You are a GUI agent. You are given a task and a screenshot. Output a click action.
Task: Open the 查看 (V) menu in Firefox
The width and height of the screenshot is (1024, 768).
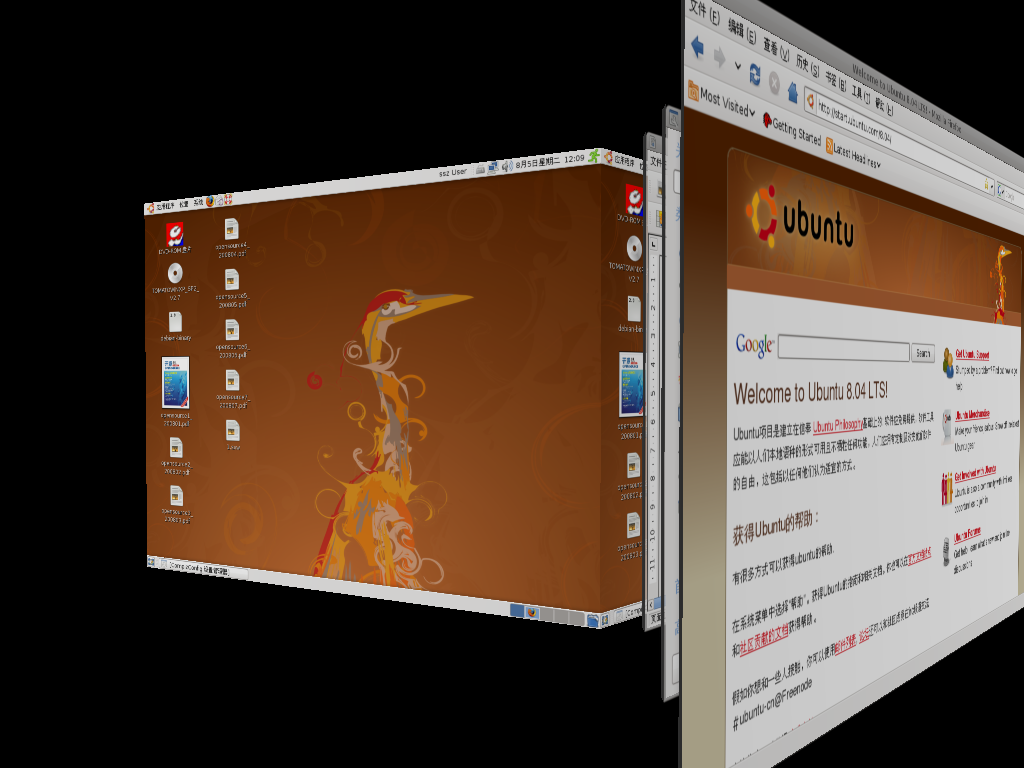coord(776,48)
